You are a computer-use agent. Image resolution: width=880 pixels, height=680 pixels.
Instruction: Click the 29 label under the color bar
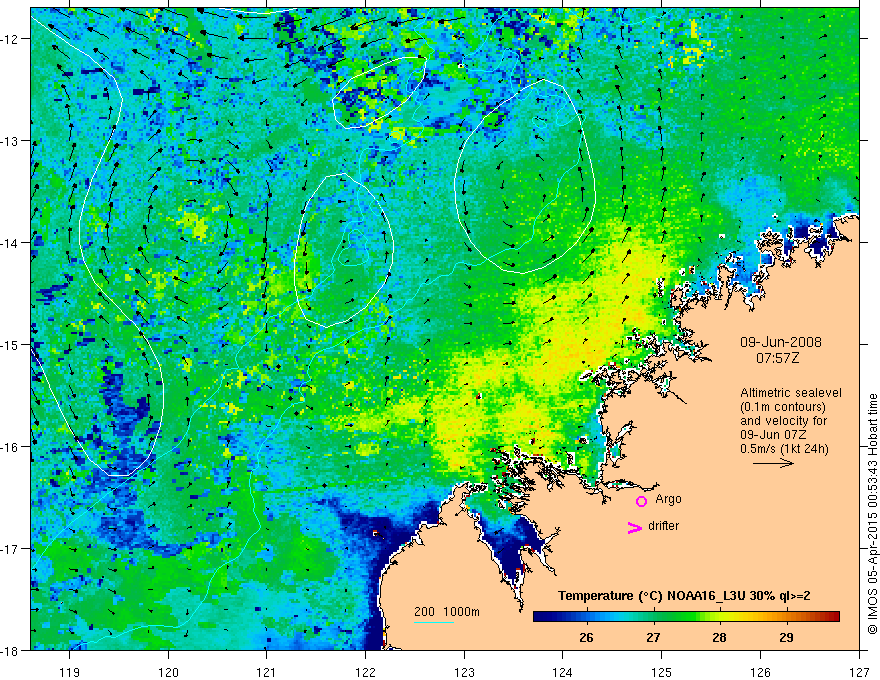pyautogui.click(x=786, y=637)
